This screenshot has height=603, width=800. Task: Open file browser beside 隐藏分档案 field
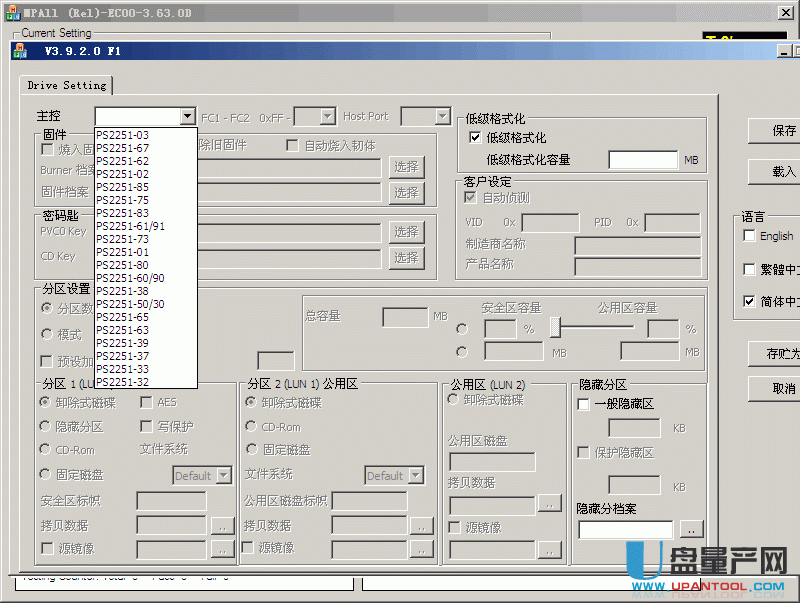[692, 529]
